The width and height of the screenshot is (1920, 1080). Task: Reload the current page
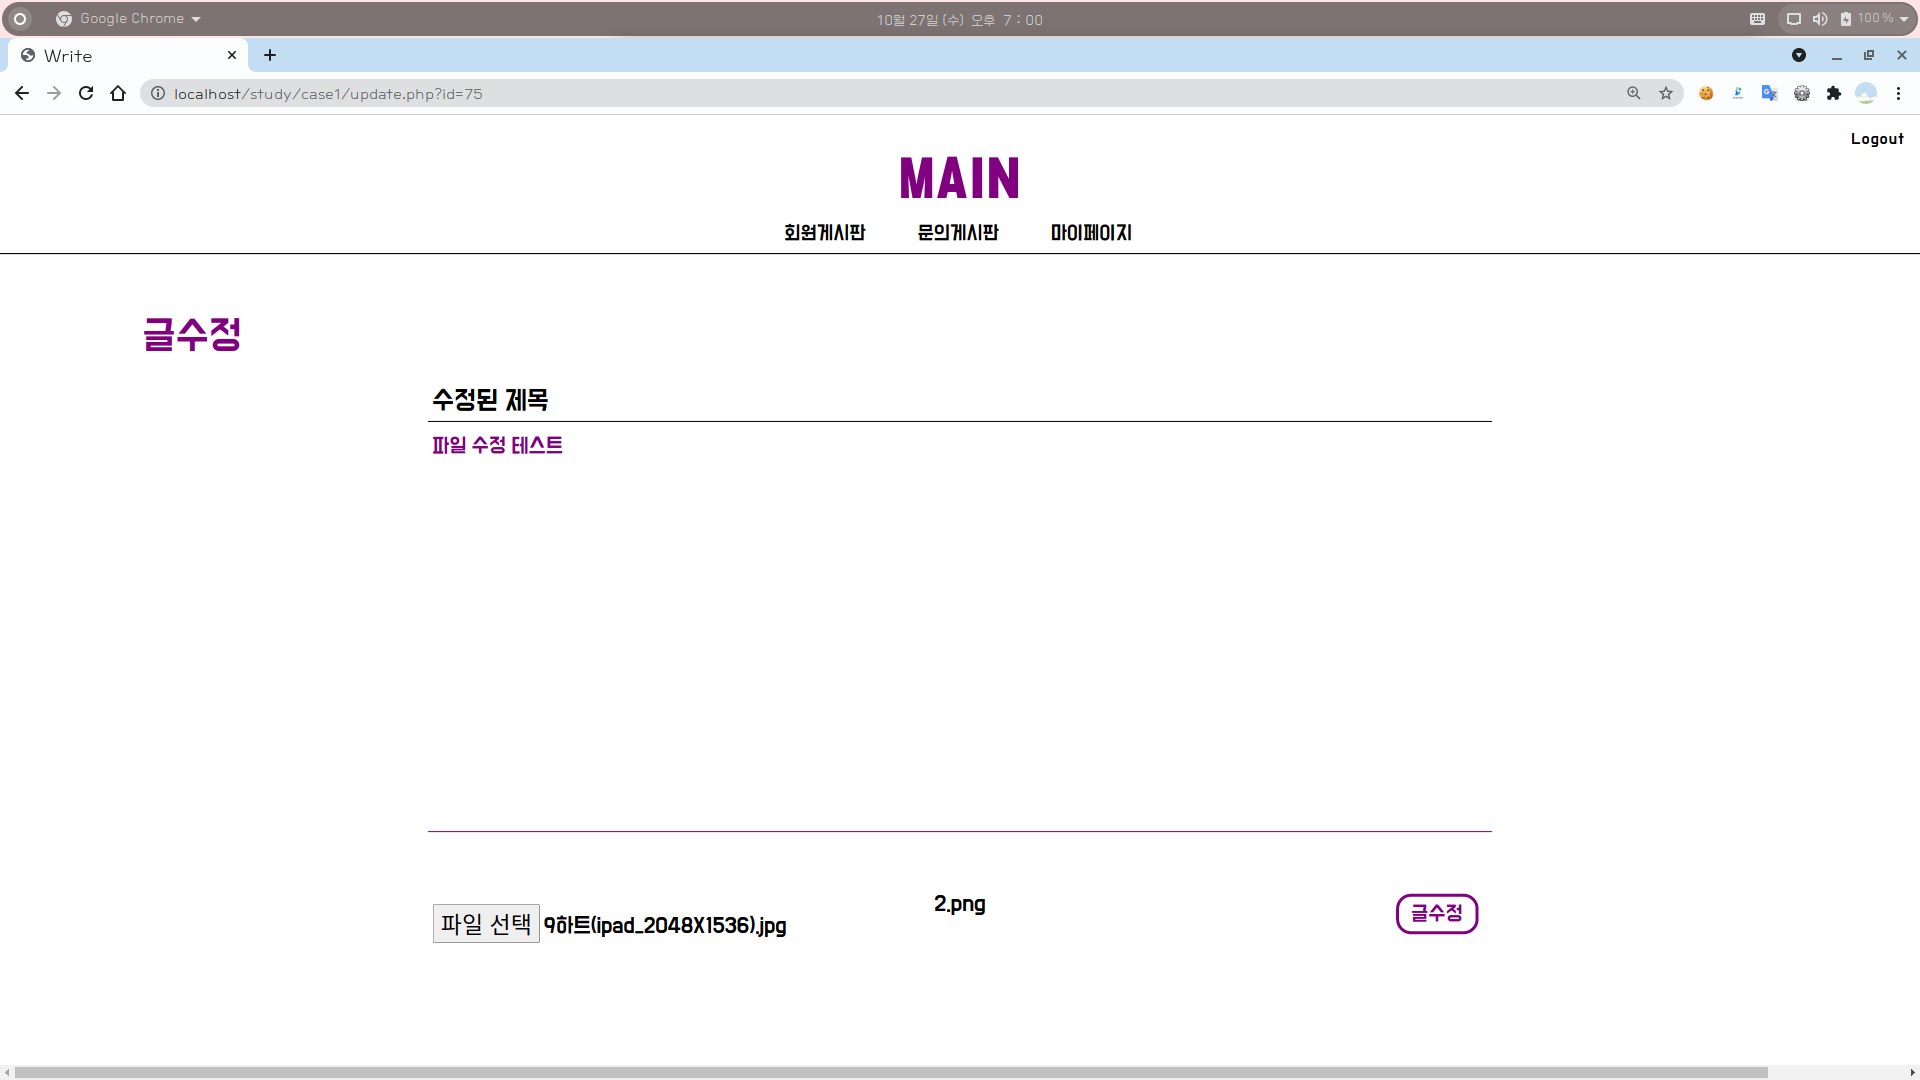click(86, 93)
